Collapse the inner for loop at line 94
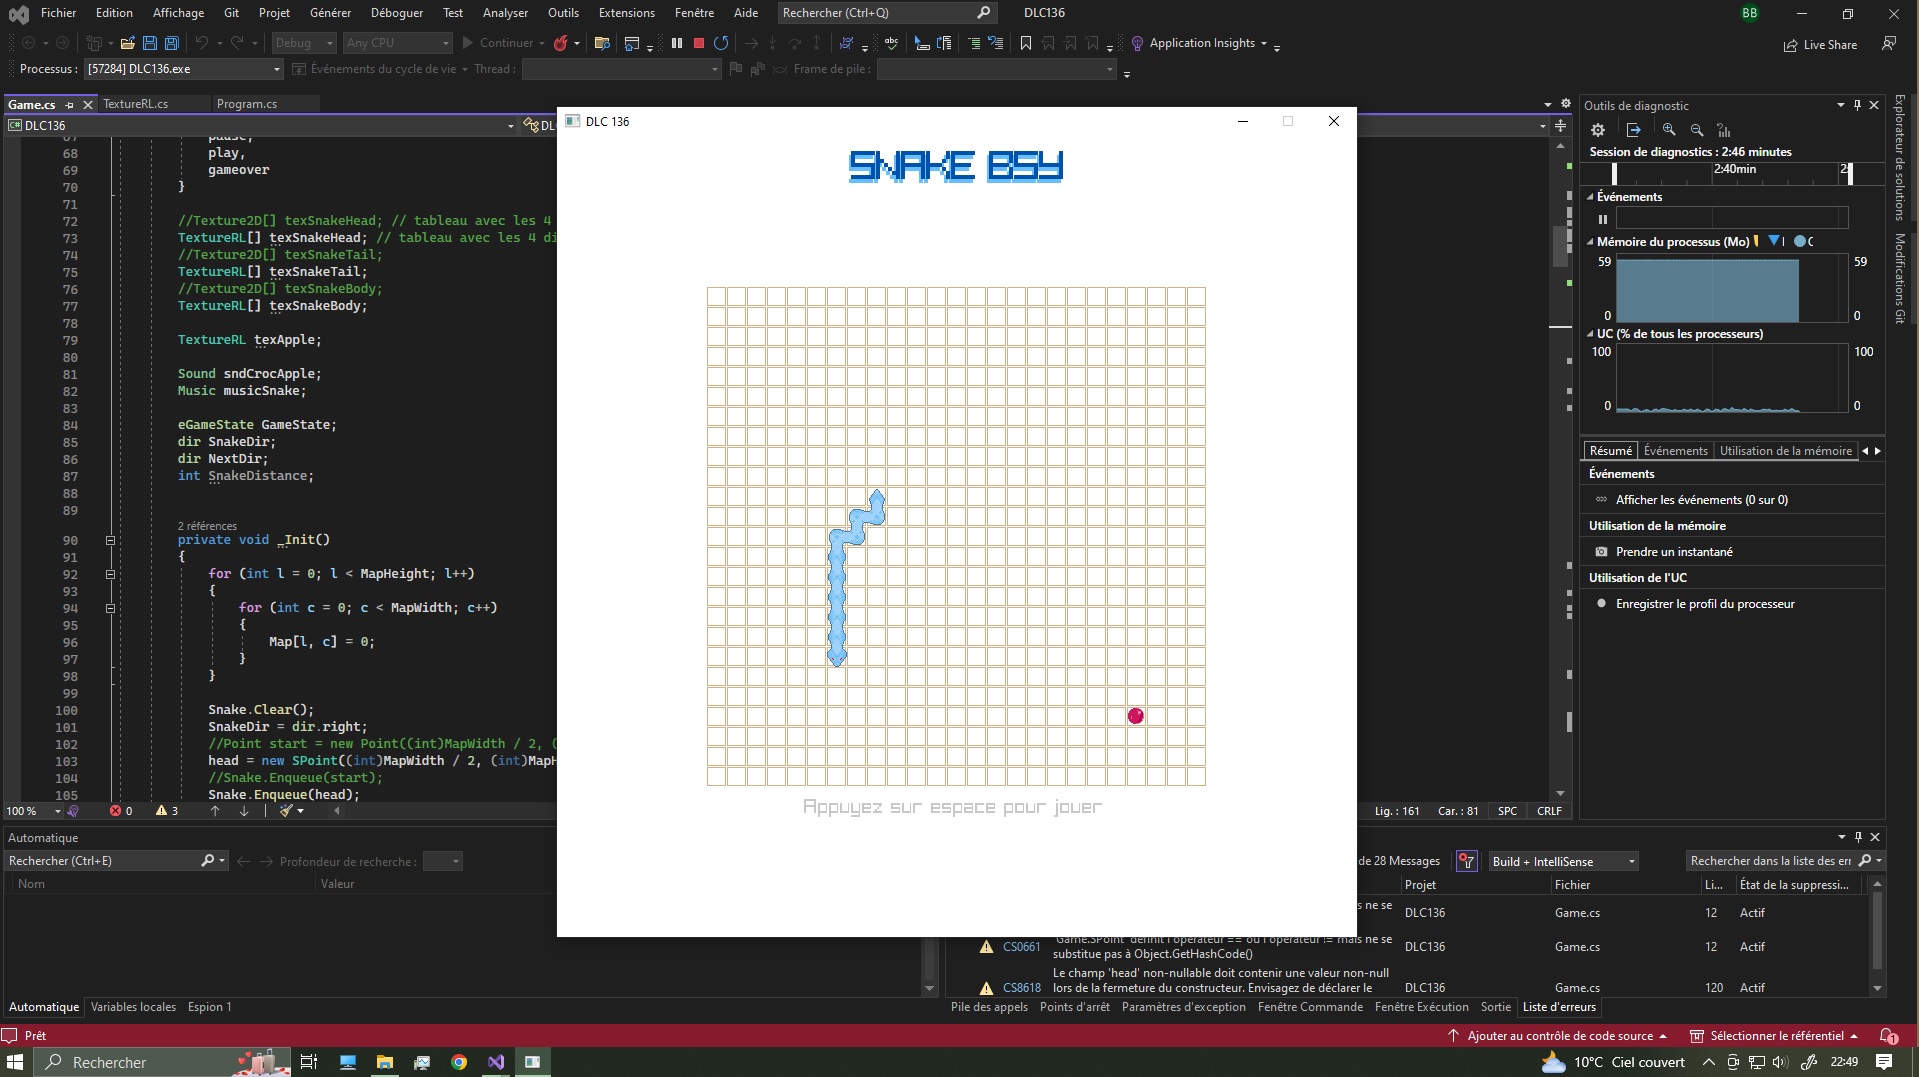Viewport: 1919px width, 1077px height. [x=111, y=608]
